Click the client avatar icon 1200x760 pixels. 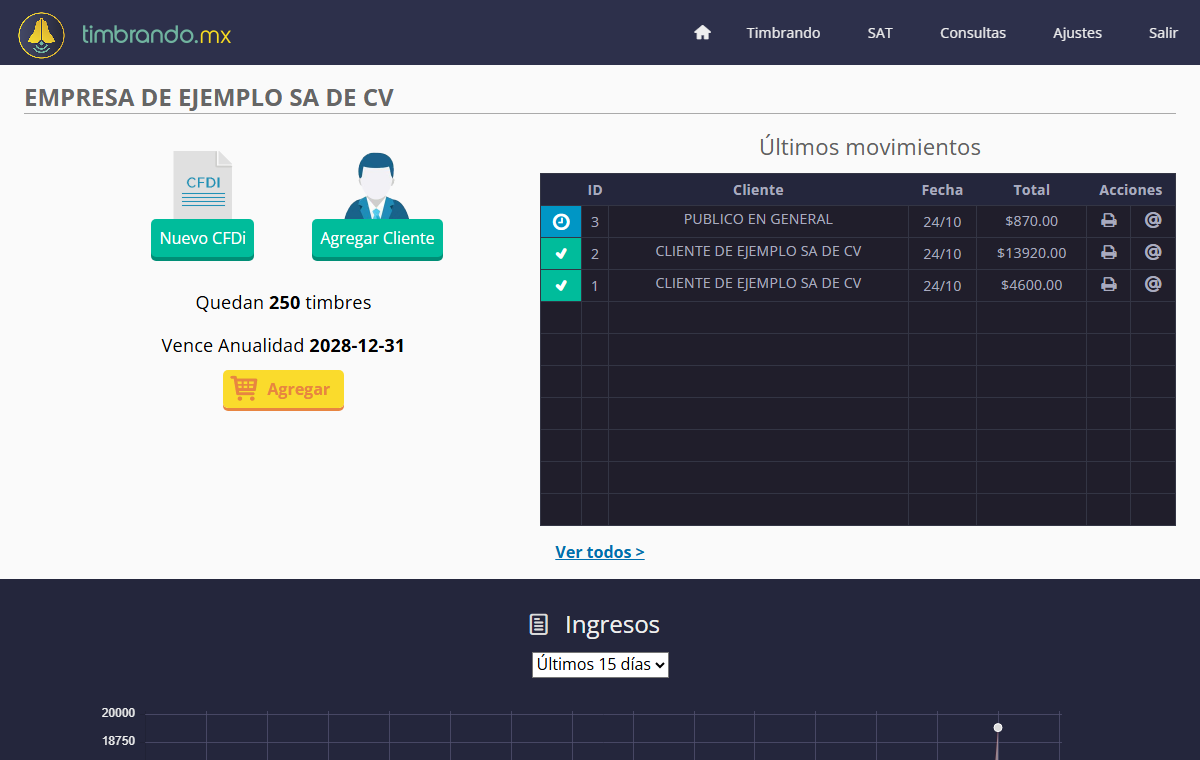pyautogui.click(x=377, y=186)
